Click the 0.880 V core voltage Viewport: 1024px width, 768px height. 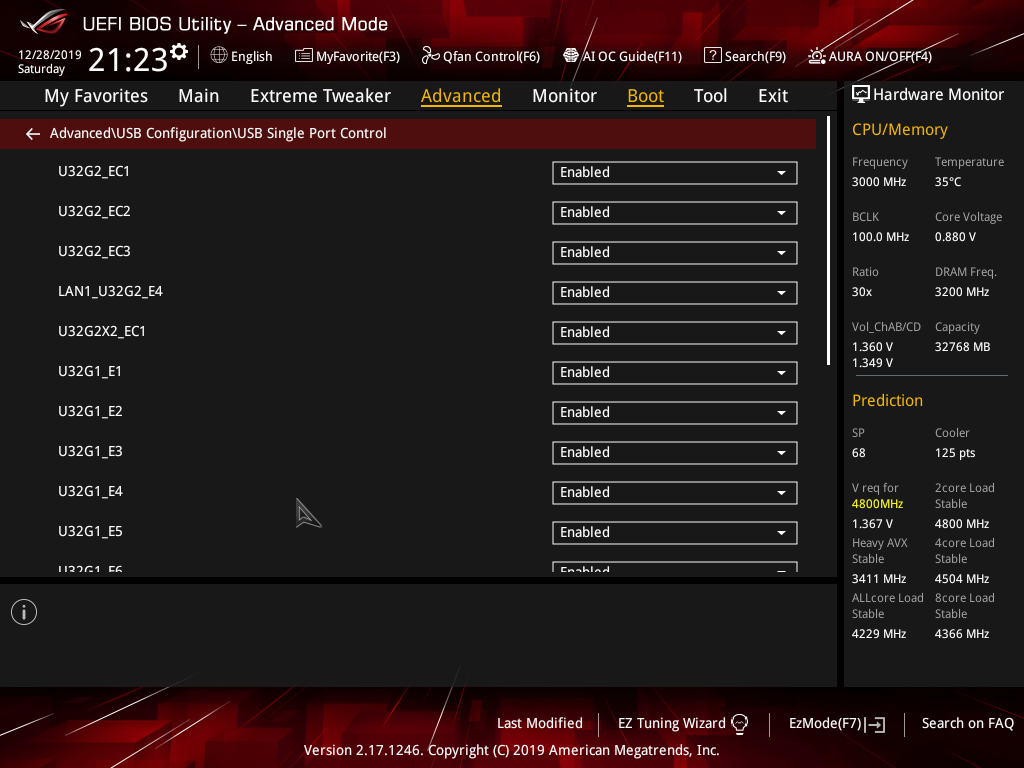[x=955, y=237]
